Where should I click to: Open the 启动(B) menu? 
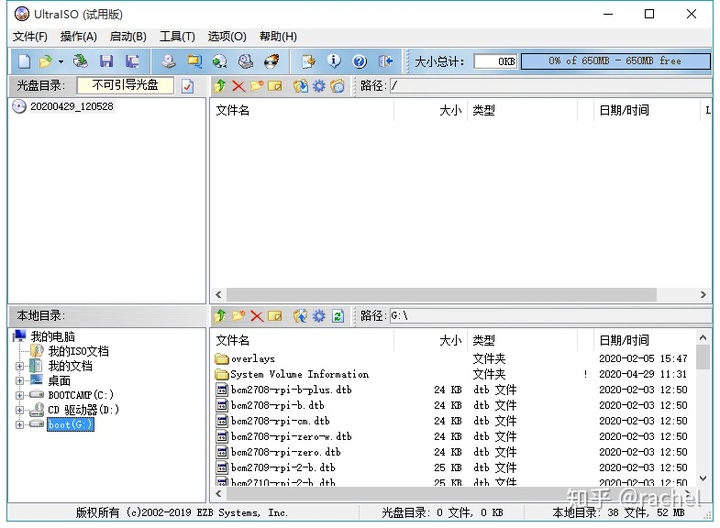128,36
